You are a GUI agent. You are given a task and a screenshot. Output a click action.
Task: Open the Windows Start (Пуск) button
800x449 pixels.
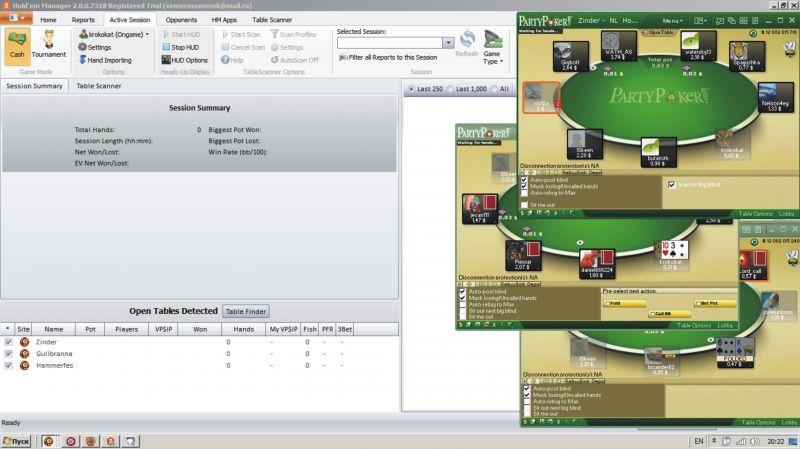click(16, 441)
